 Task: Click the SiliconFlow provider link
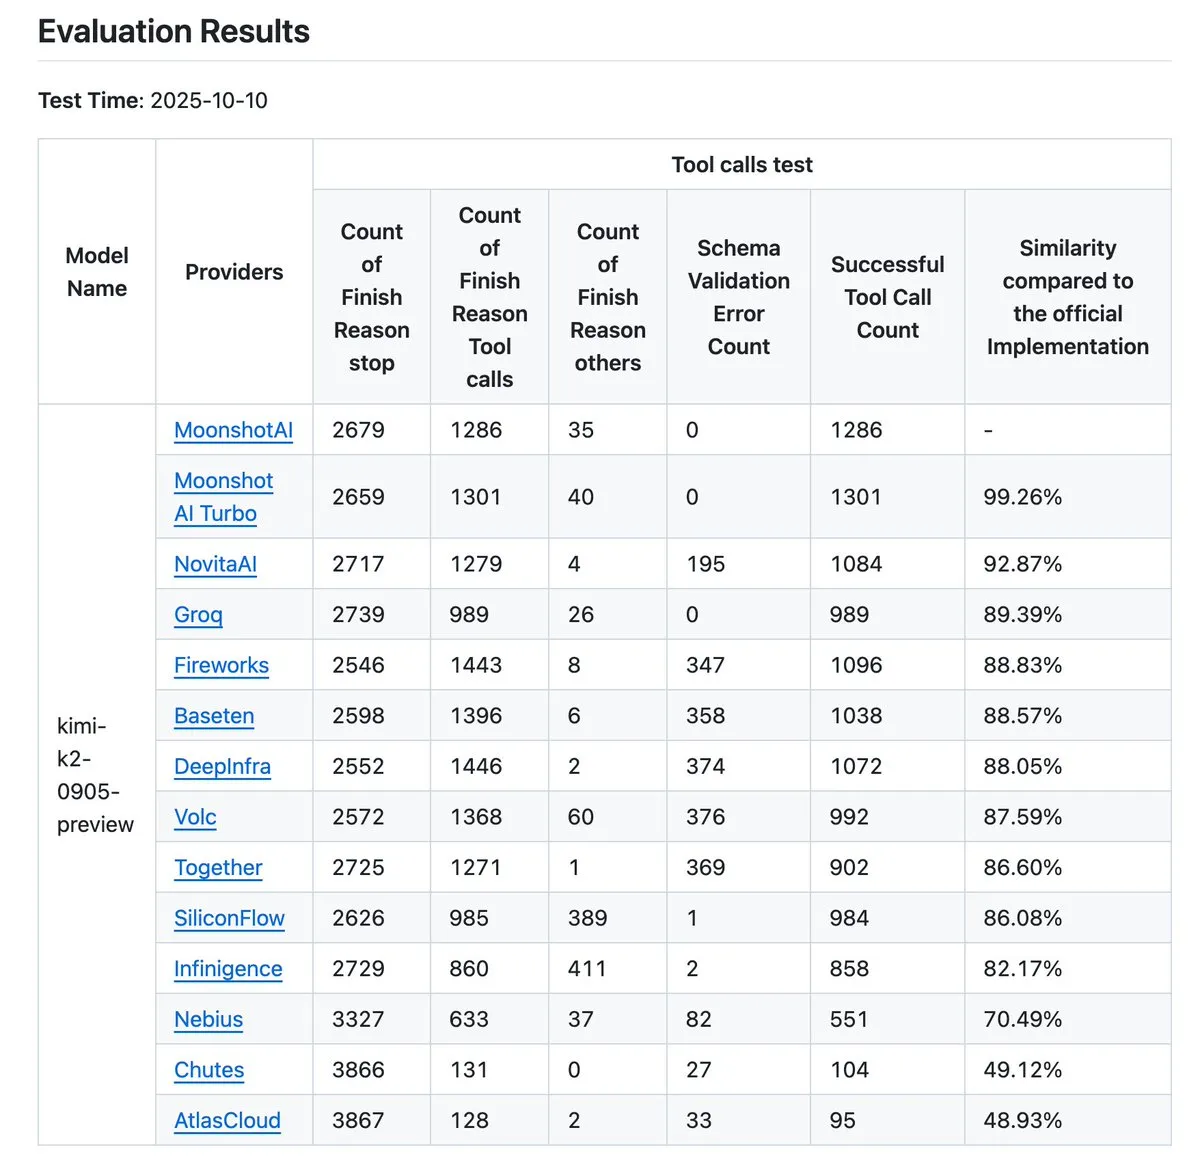click(229, 918)
